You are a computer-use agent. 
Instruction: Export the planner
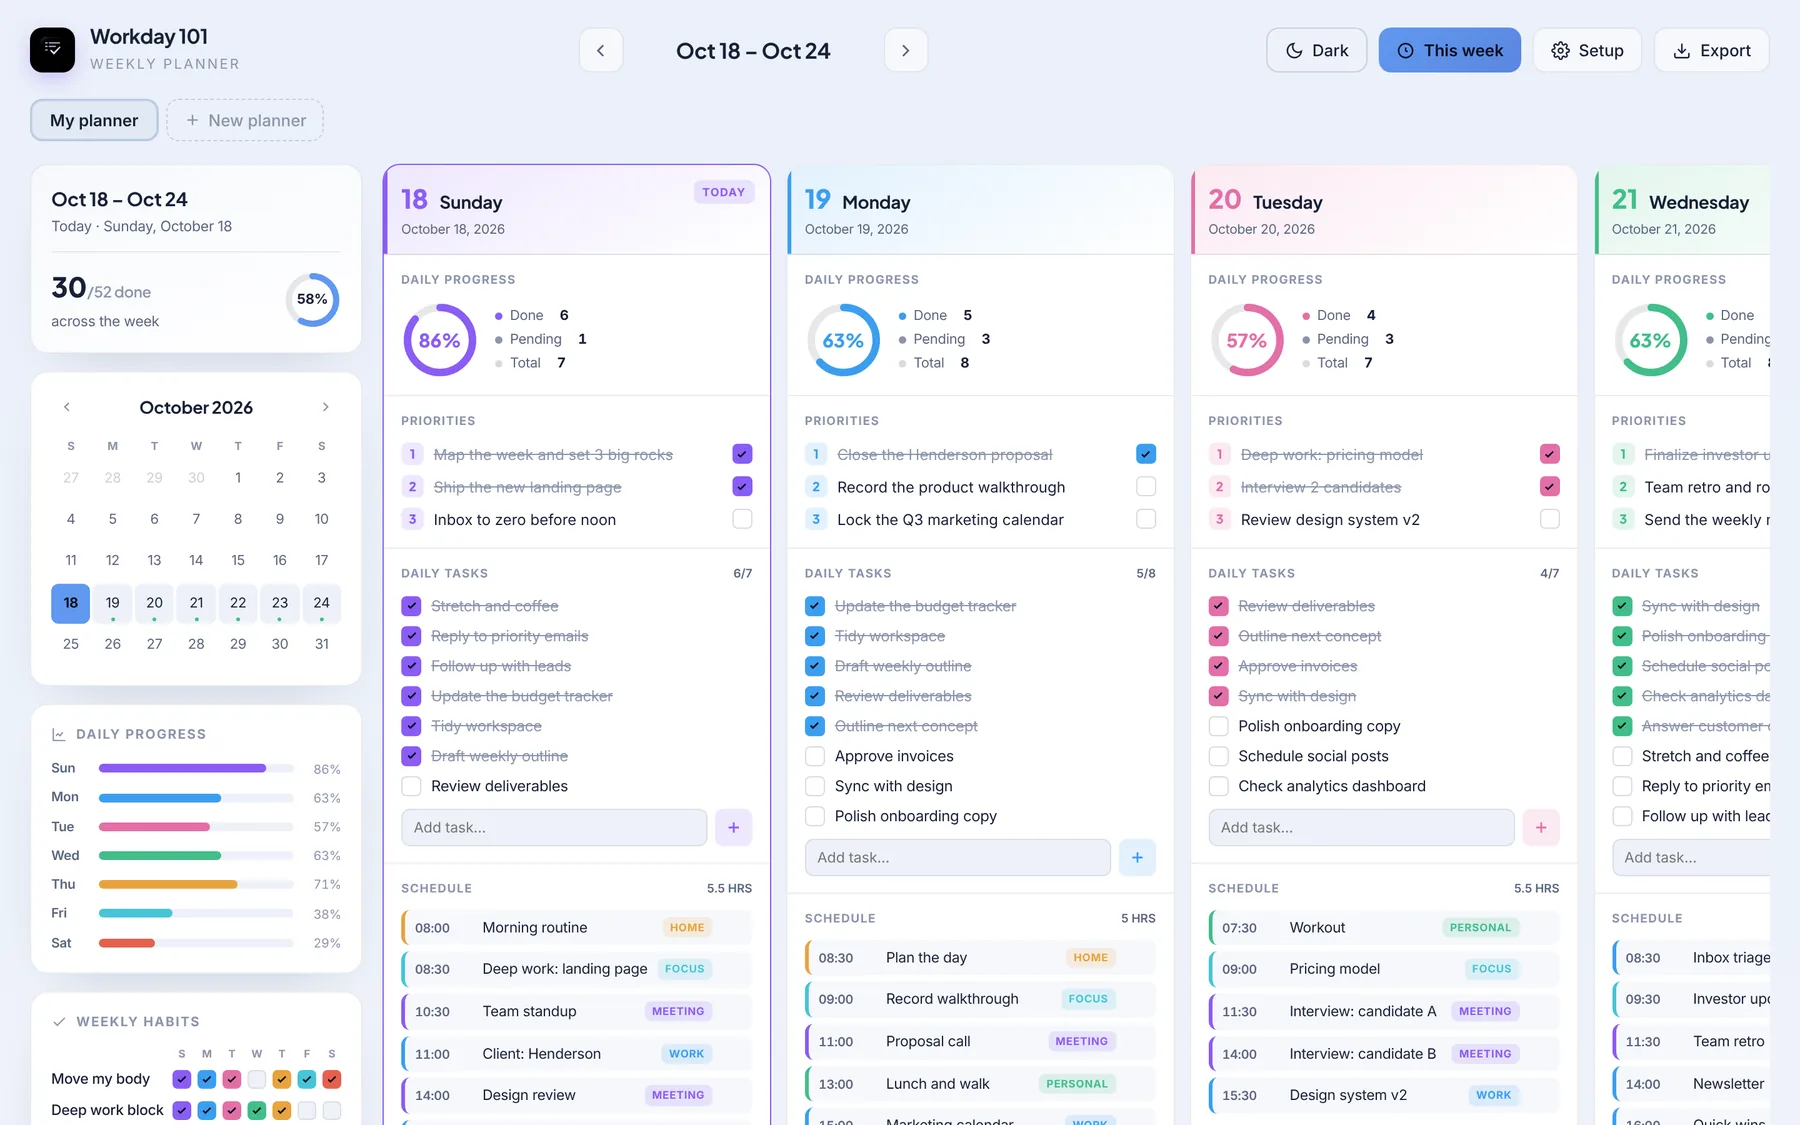1711,50
